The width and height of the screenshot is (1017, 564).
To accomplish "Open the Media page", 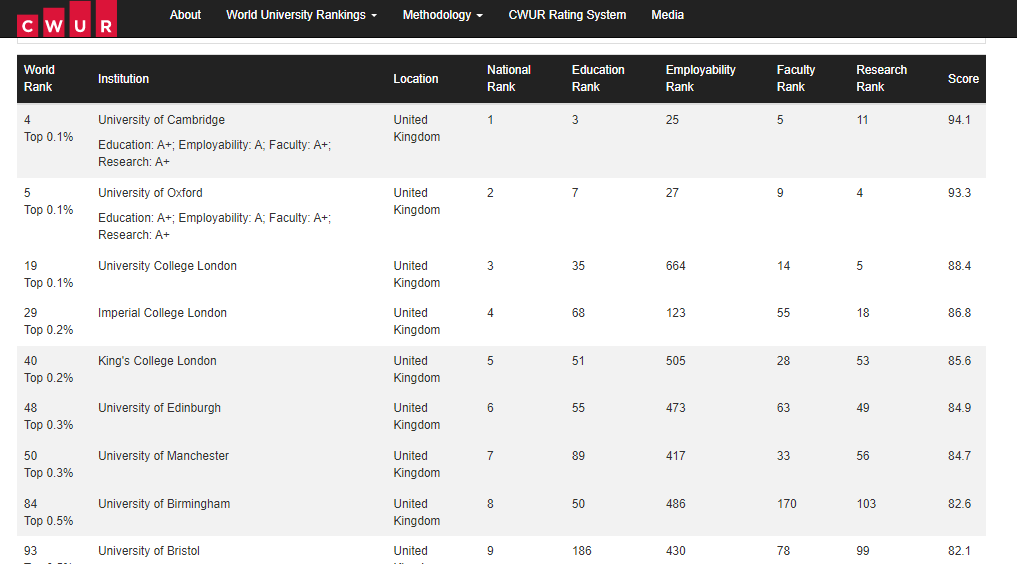I will 668,15.
